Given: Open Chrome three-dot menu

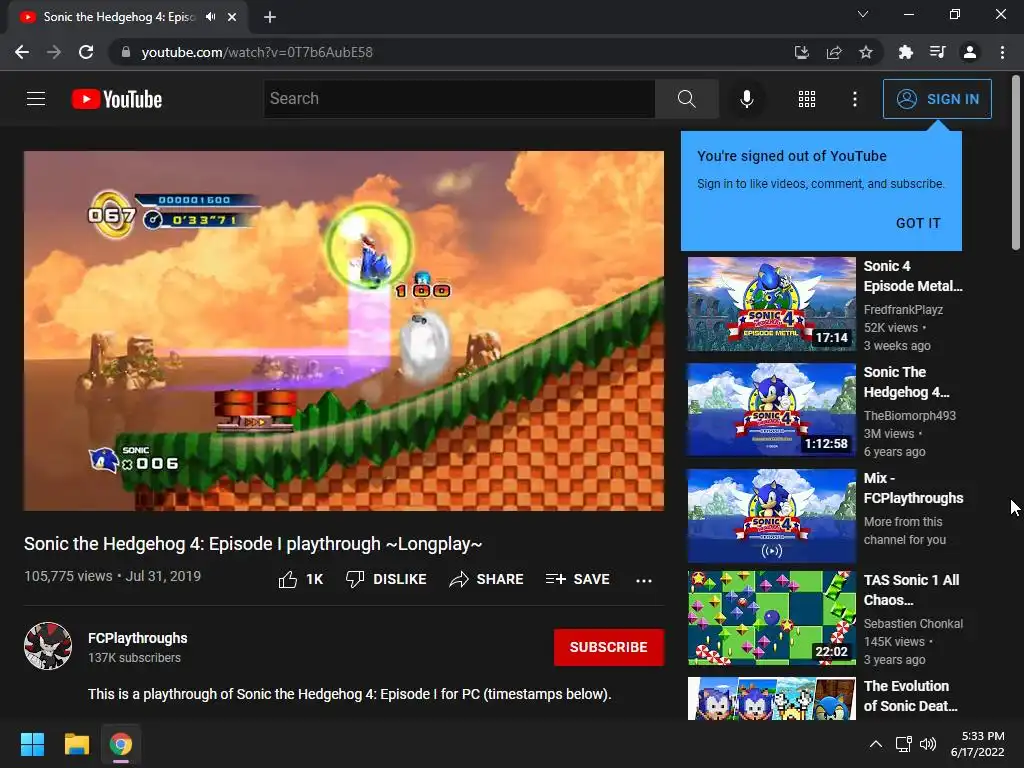Looking at the screenshot, I should (x=1002, y=52).
